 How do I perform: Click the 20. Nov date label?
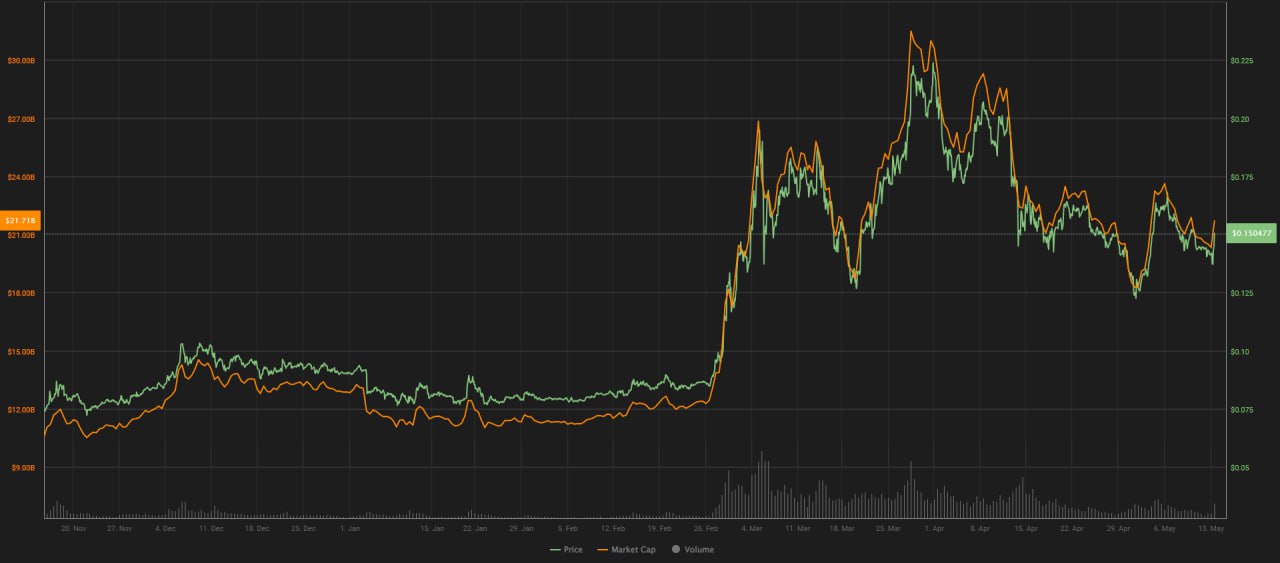point(74,527)
